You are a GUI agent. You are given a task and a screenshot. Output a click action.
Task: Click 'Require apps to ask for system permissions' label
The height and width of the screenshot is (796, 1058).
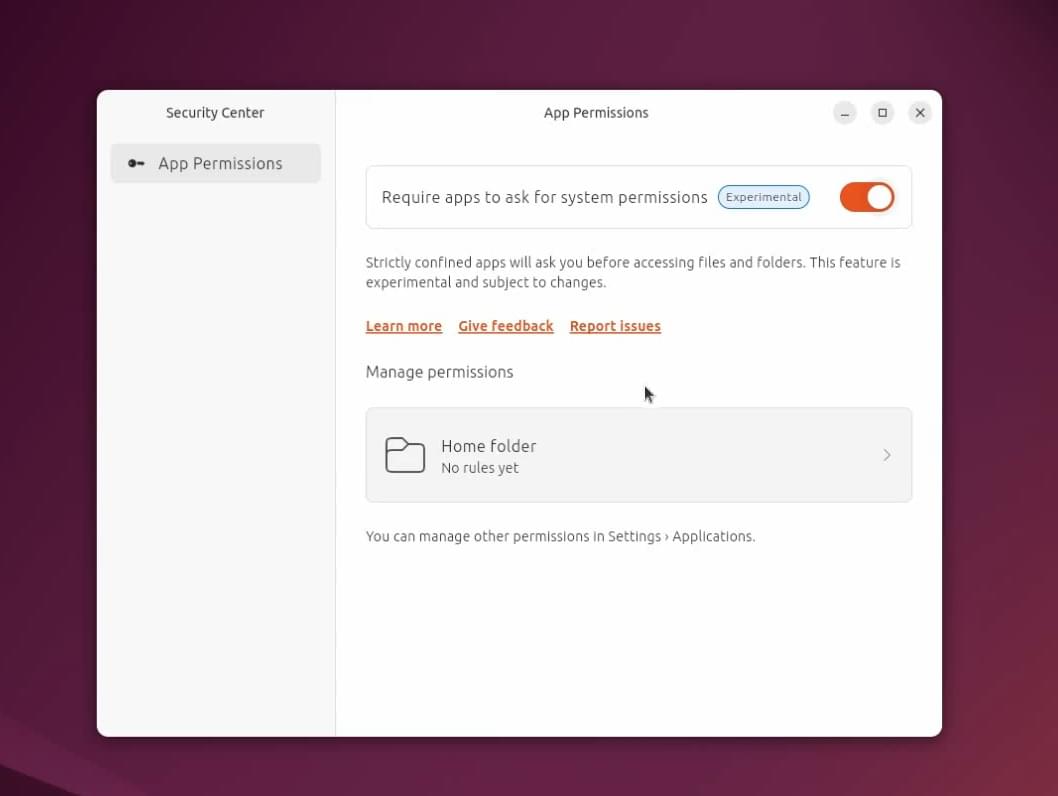(545, 197)
